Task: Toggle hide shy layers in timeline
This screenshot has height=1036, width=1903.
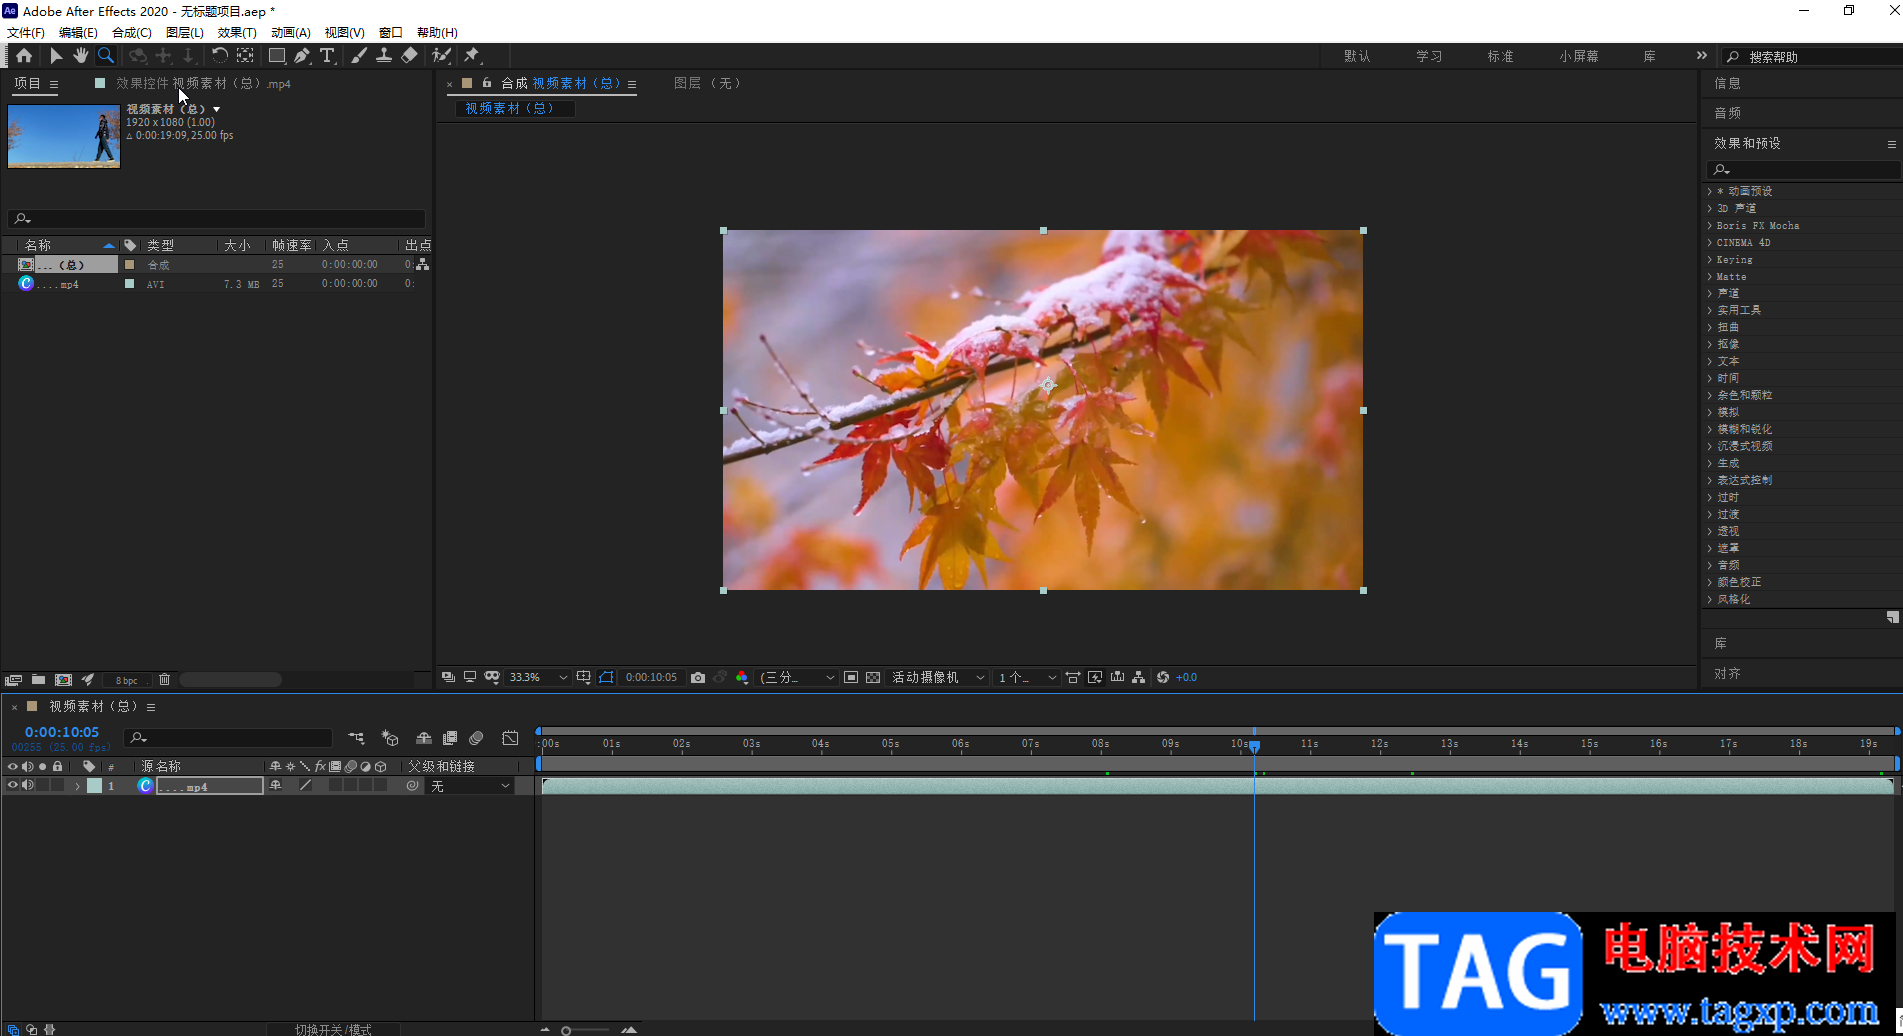Action: 424,738
